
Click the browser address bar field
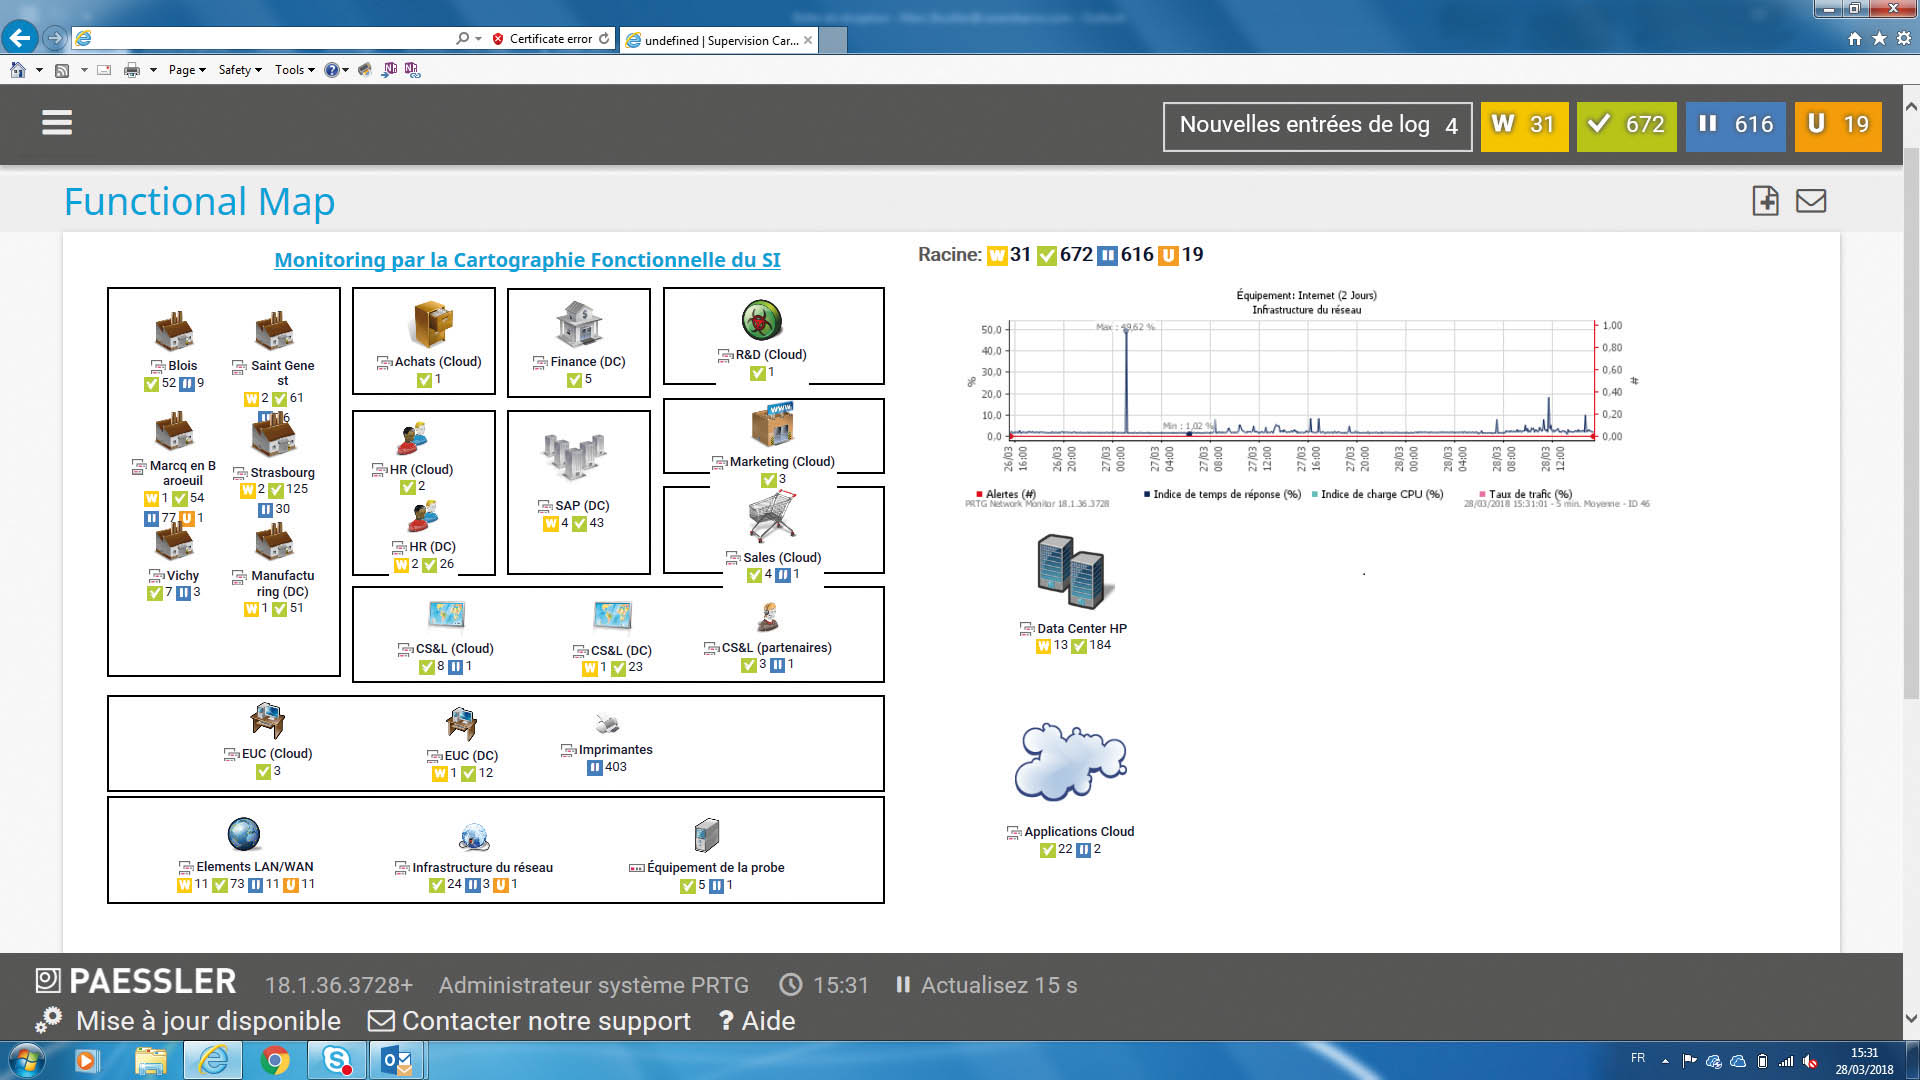pos(272,39)
